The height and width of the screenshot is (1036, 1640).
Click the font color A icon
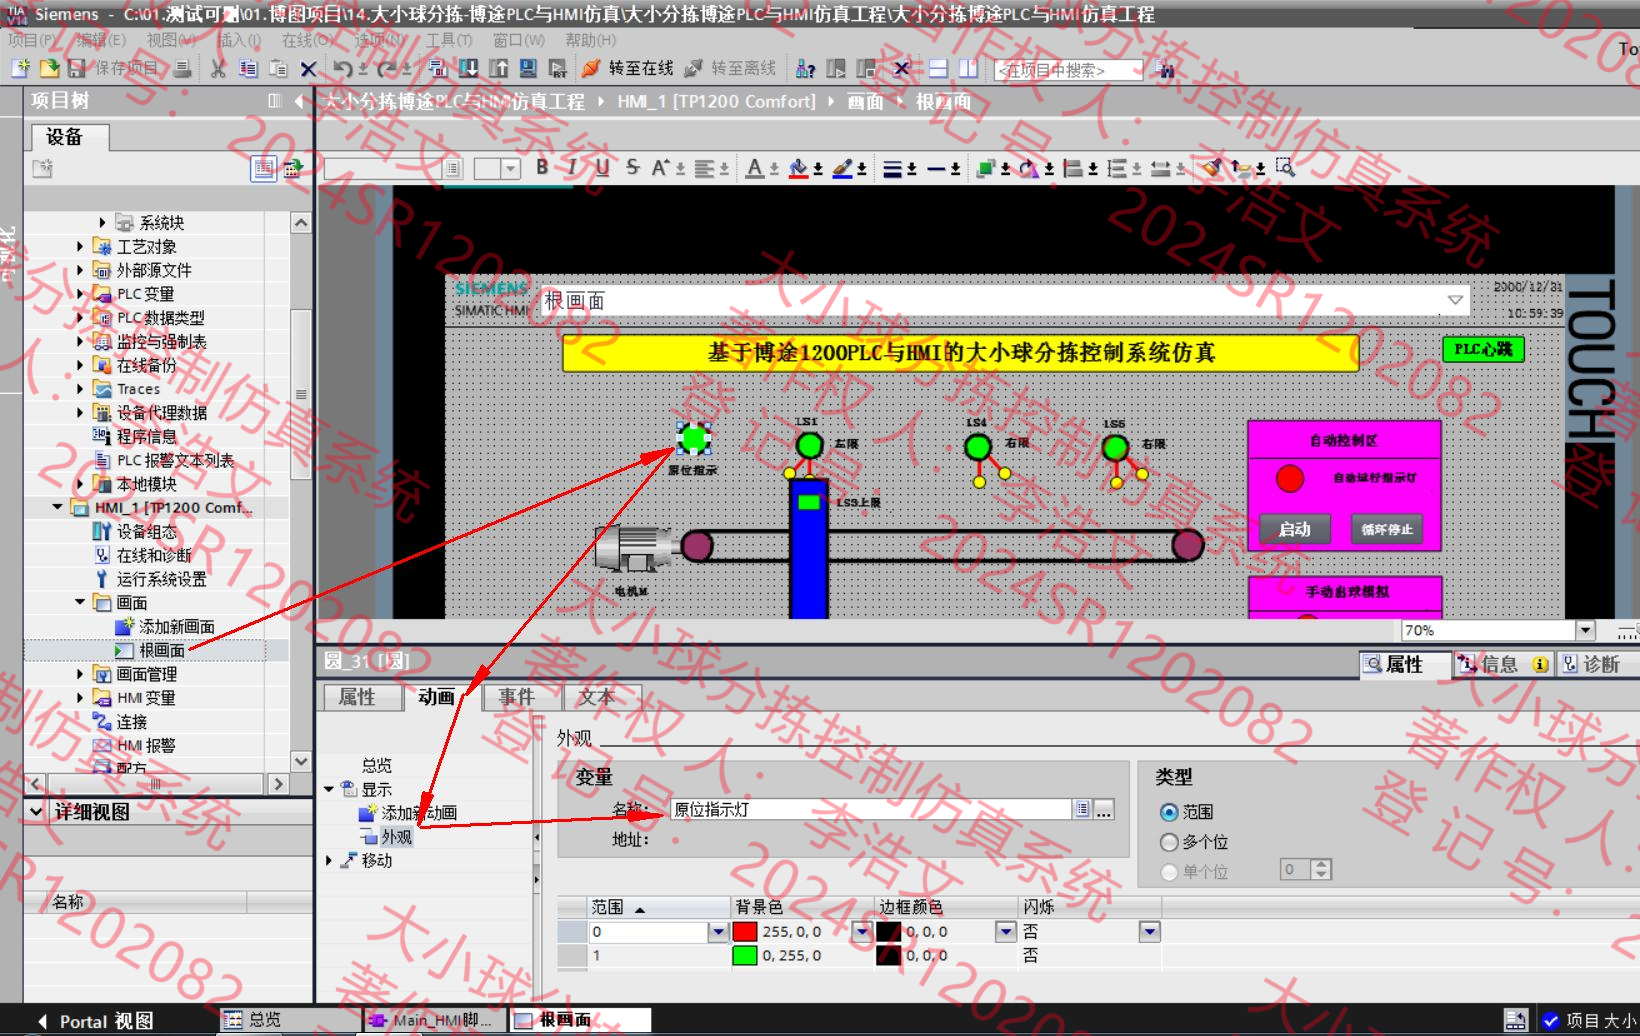(x=755, y=168)
